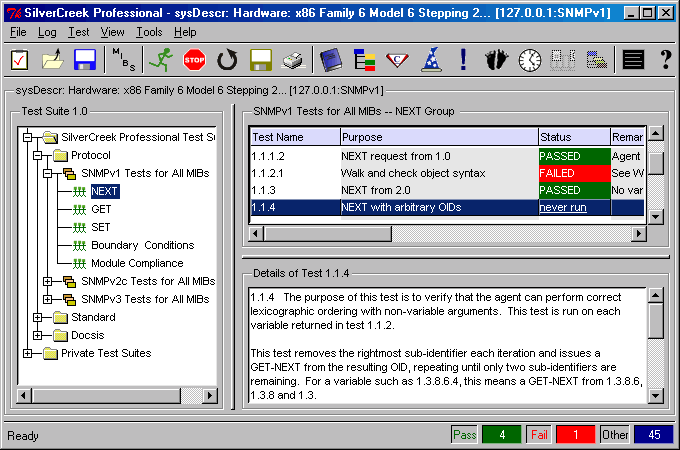Click the checklist clipboard toolbar icon
The width and height of the screenshot is (680, 450).
point(20,60)
